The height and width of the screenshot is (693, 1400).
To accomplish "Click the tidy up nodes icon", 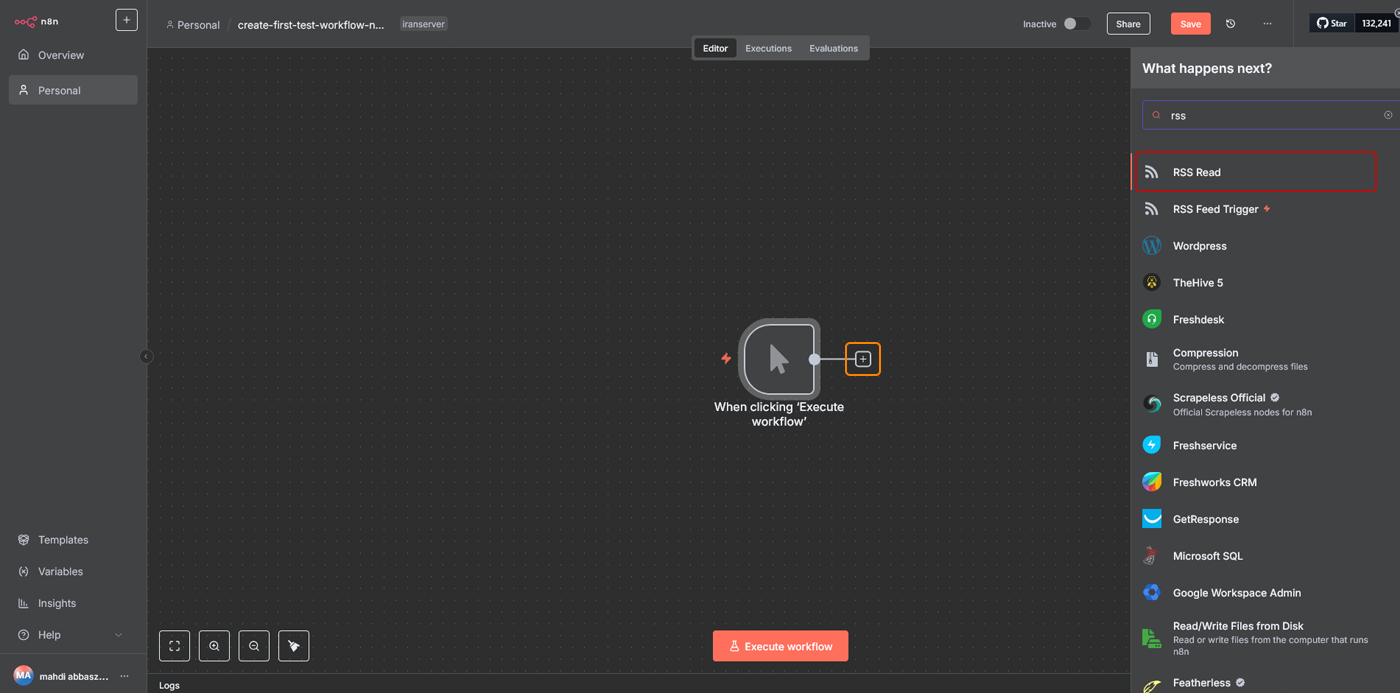I will coord(294,646).
